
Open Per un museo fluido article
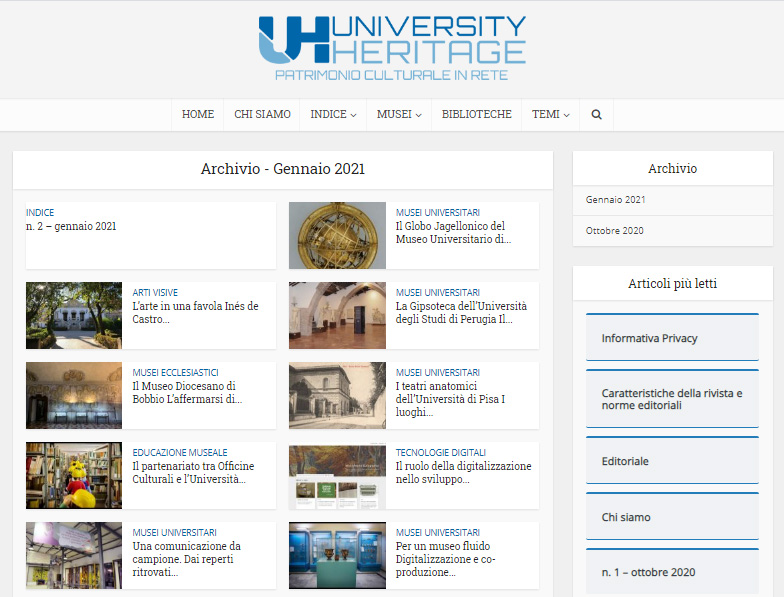446,559
